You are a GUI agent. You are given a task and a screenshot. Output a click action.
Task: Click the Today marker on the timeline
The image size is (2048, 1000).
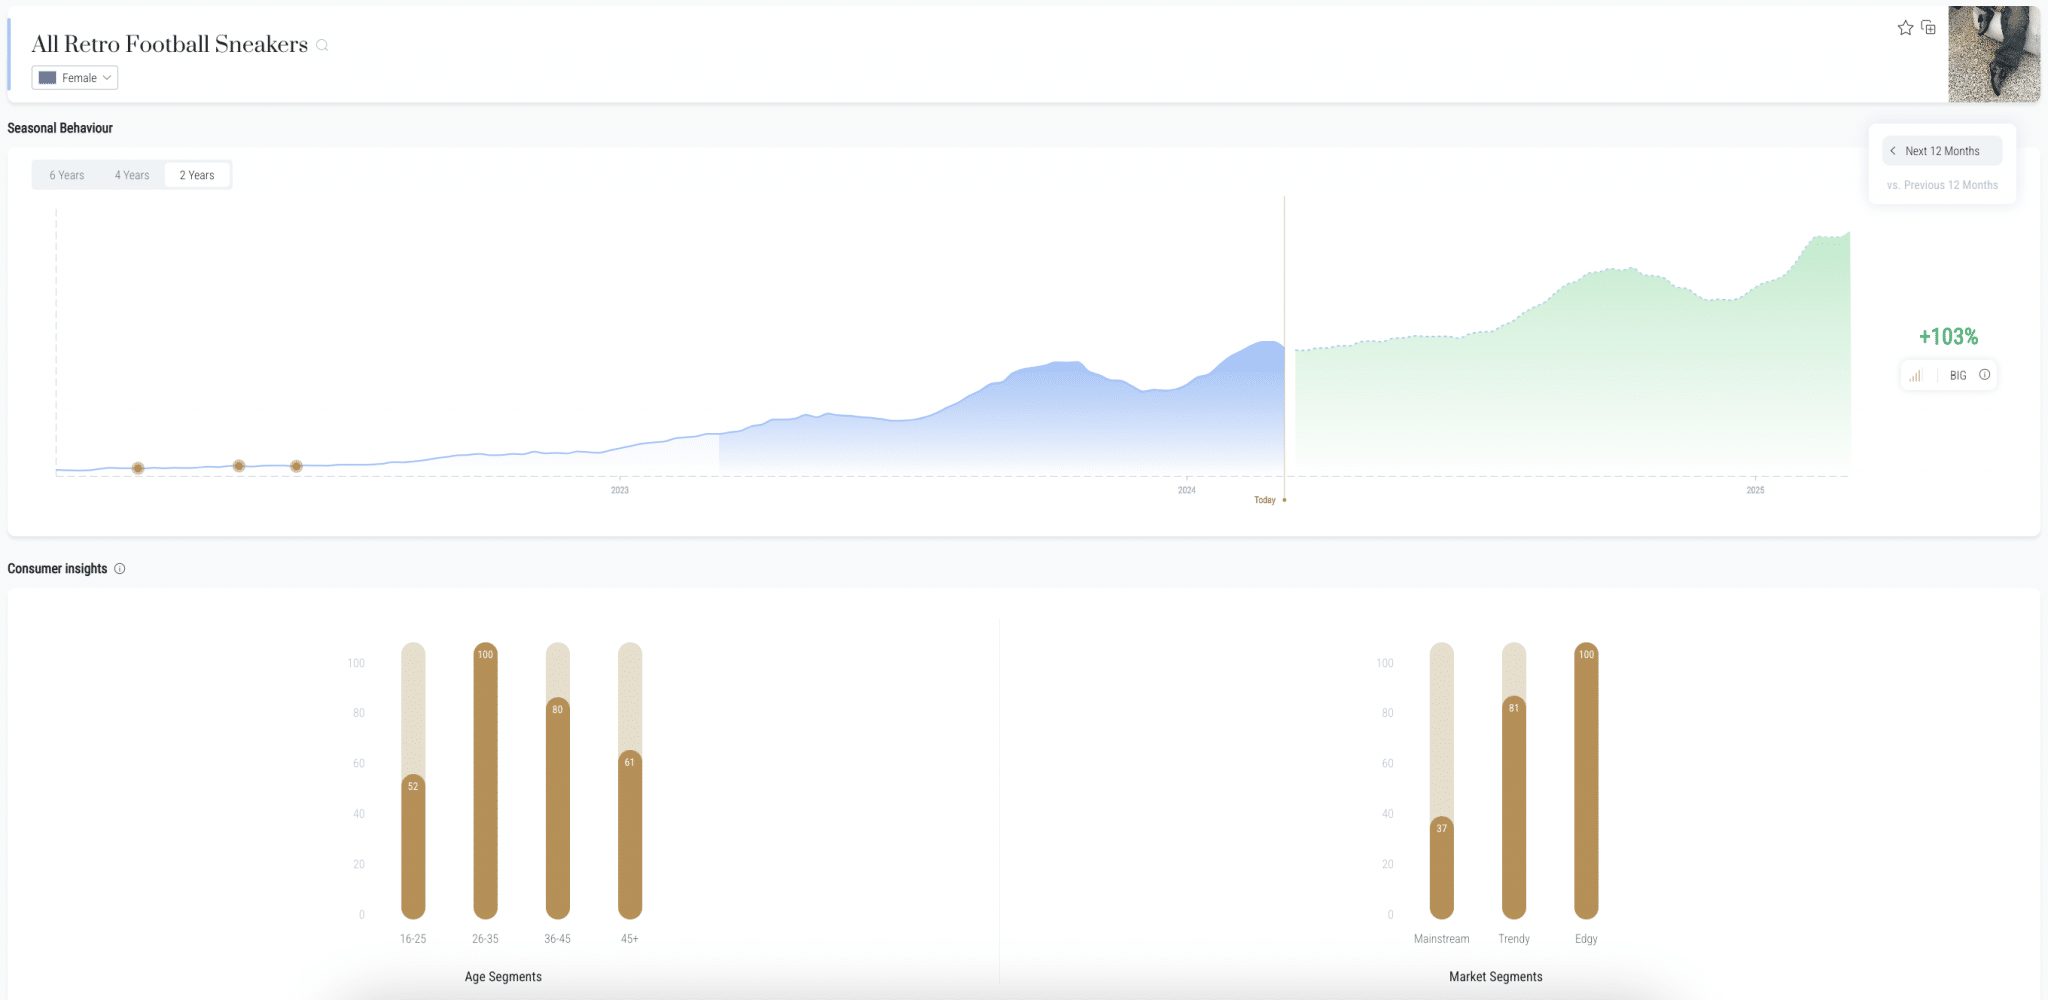click(x=1266, y=500)
